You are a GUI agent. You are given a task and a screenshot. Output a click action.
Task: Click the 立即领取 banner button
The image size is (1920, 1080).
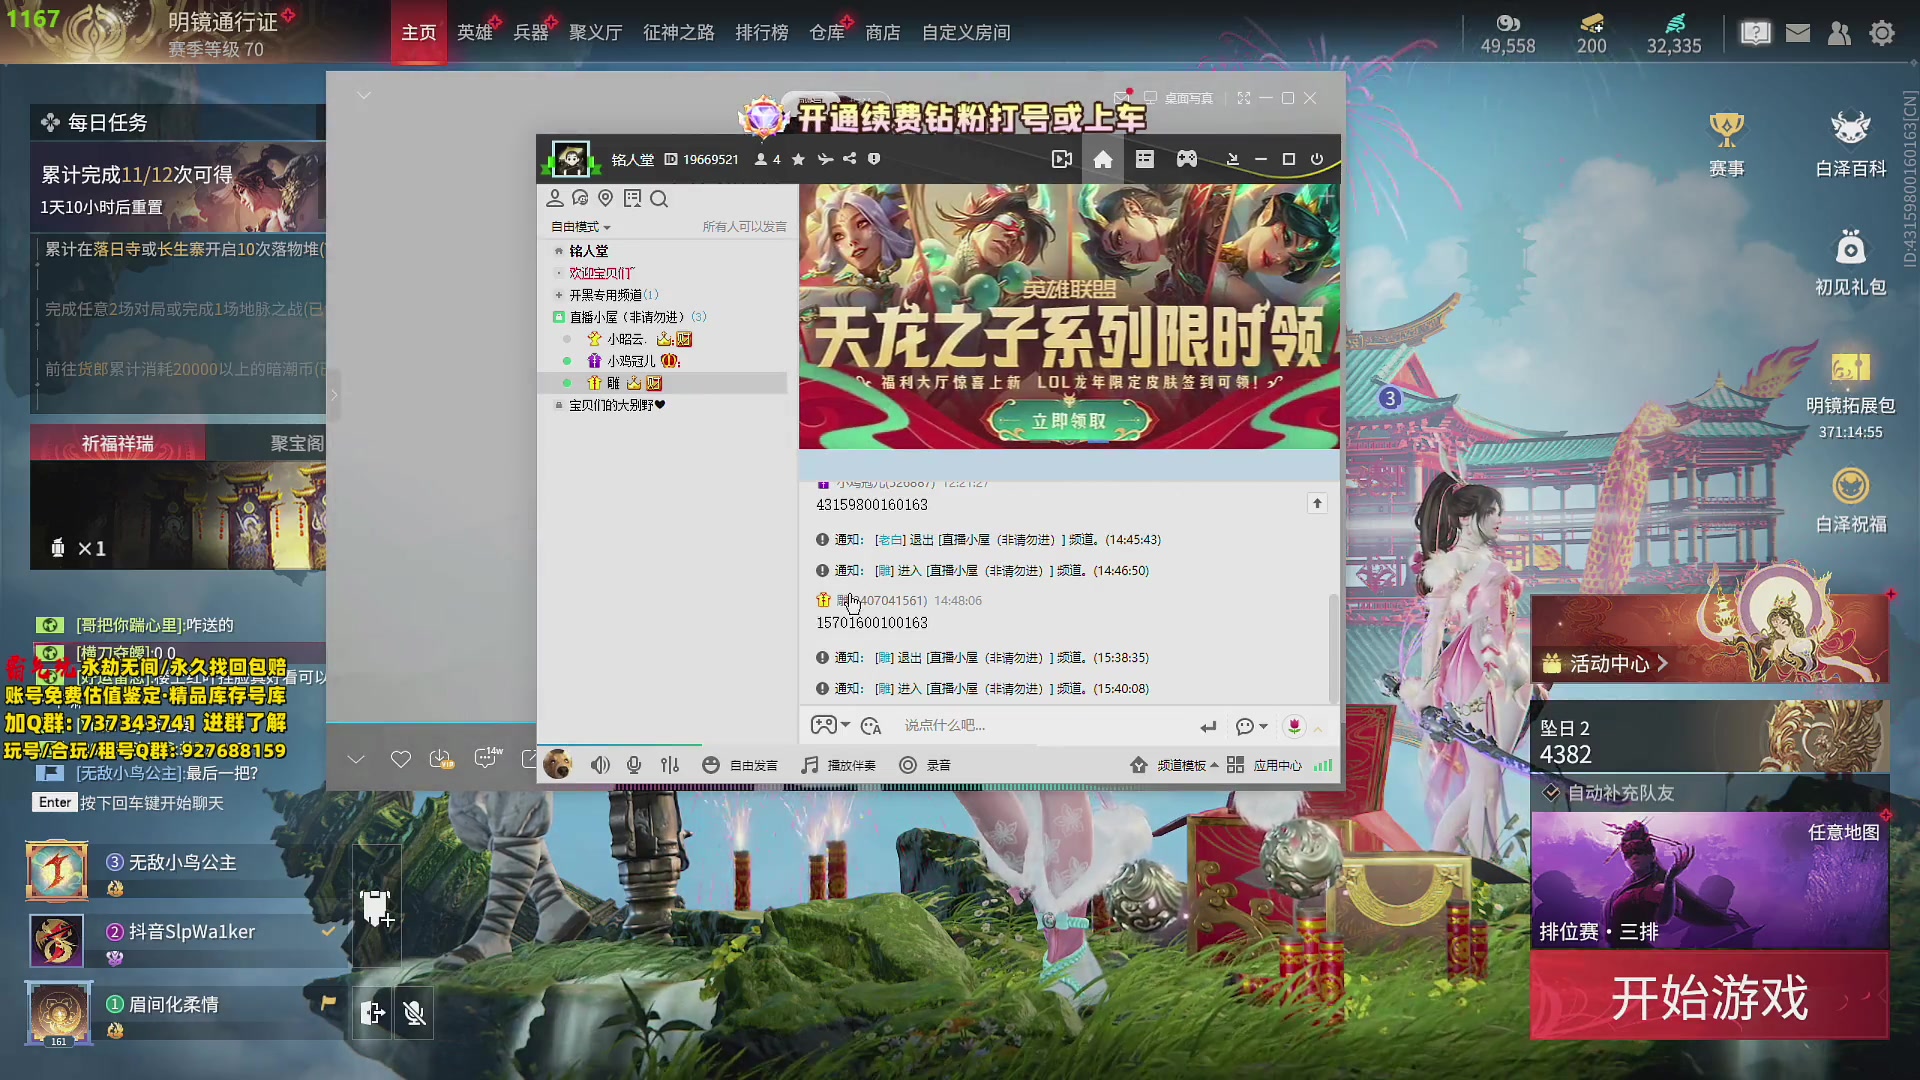click(x=1069, y=422)
